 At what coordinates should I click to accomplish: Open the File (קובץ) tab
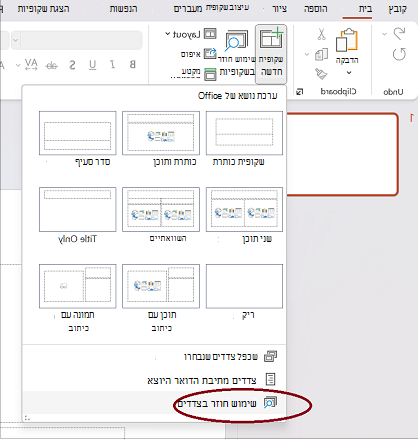click(x=398, y=9)
